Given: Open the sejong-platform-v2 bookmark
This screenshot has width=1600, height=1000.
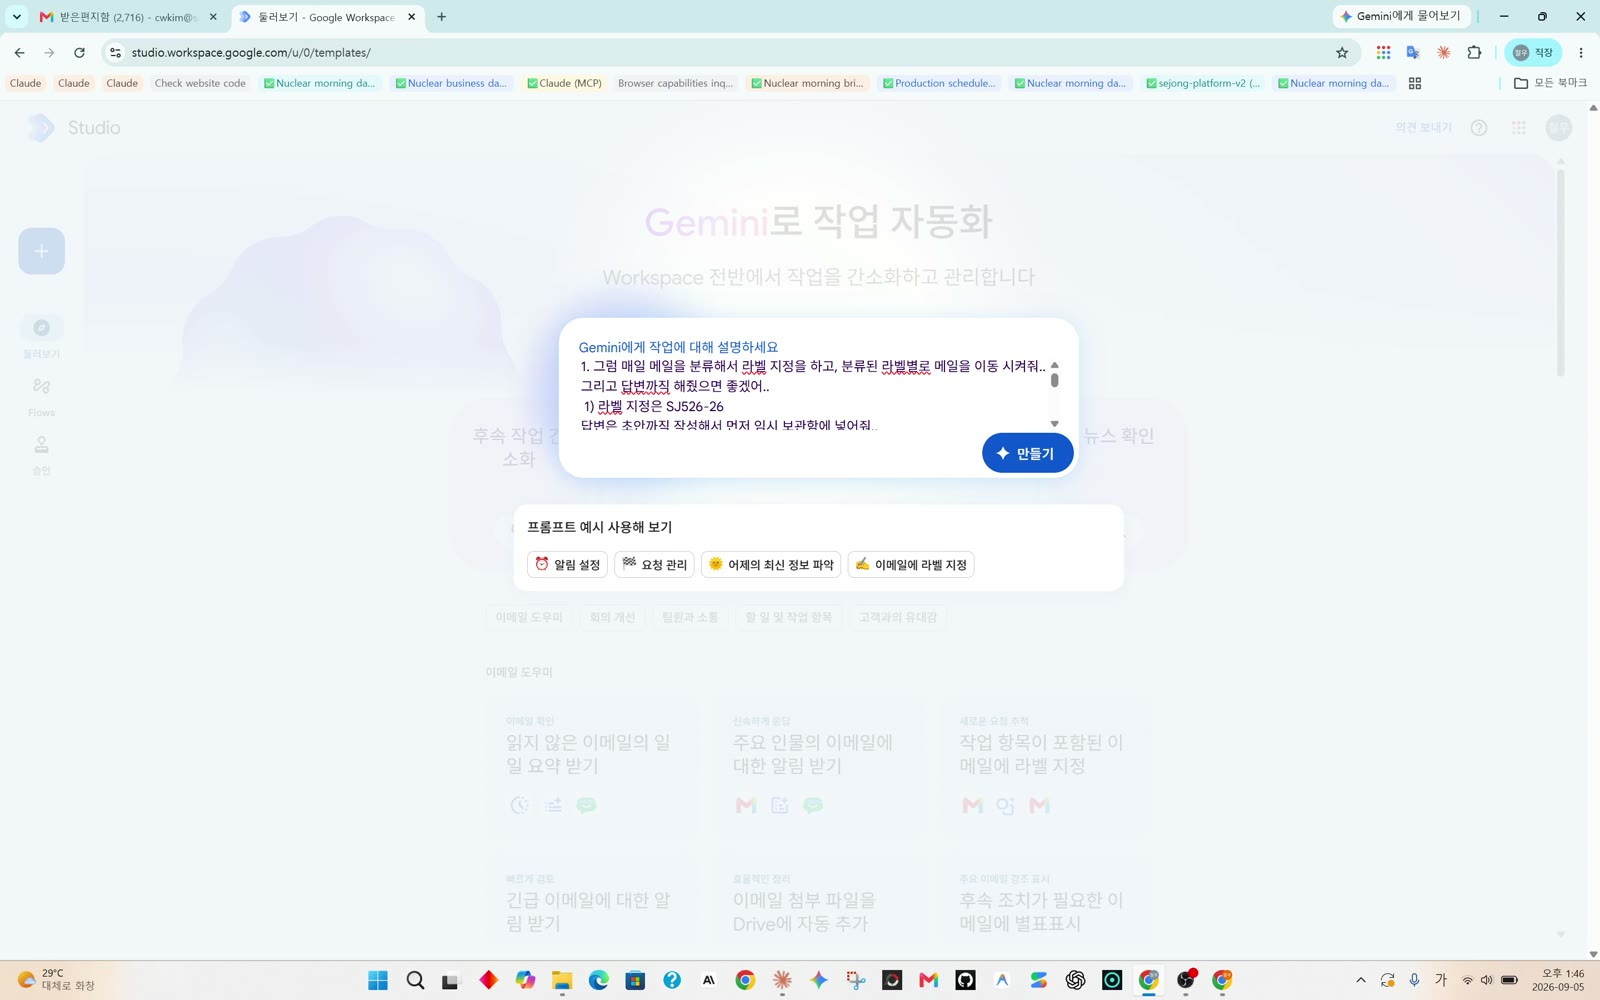Looking at the screenshot, I should point(1203,83).
